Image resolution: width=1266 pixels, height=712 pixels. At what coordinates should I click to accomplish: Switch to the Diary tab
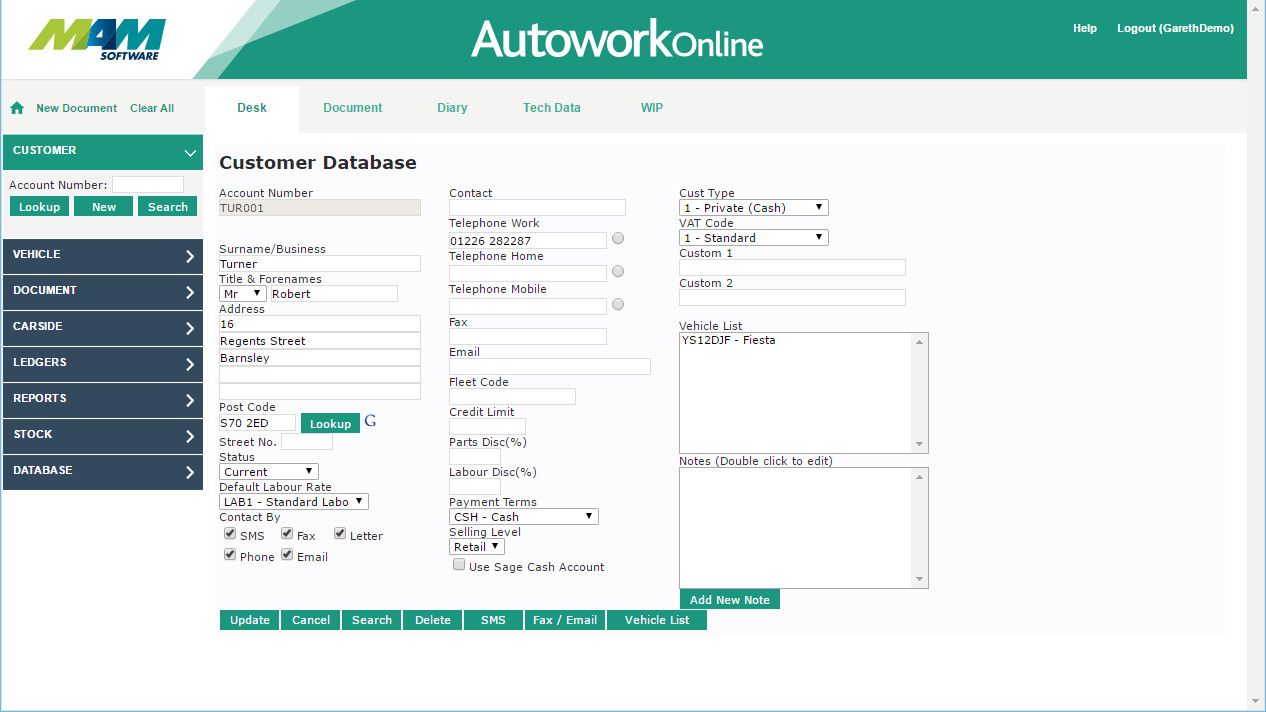pyautogui.click(x=452, y=108)
